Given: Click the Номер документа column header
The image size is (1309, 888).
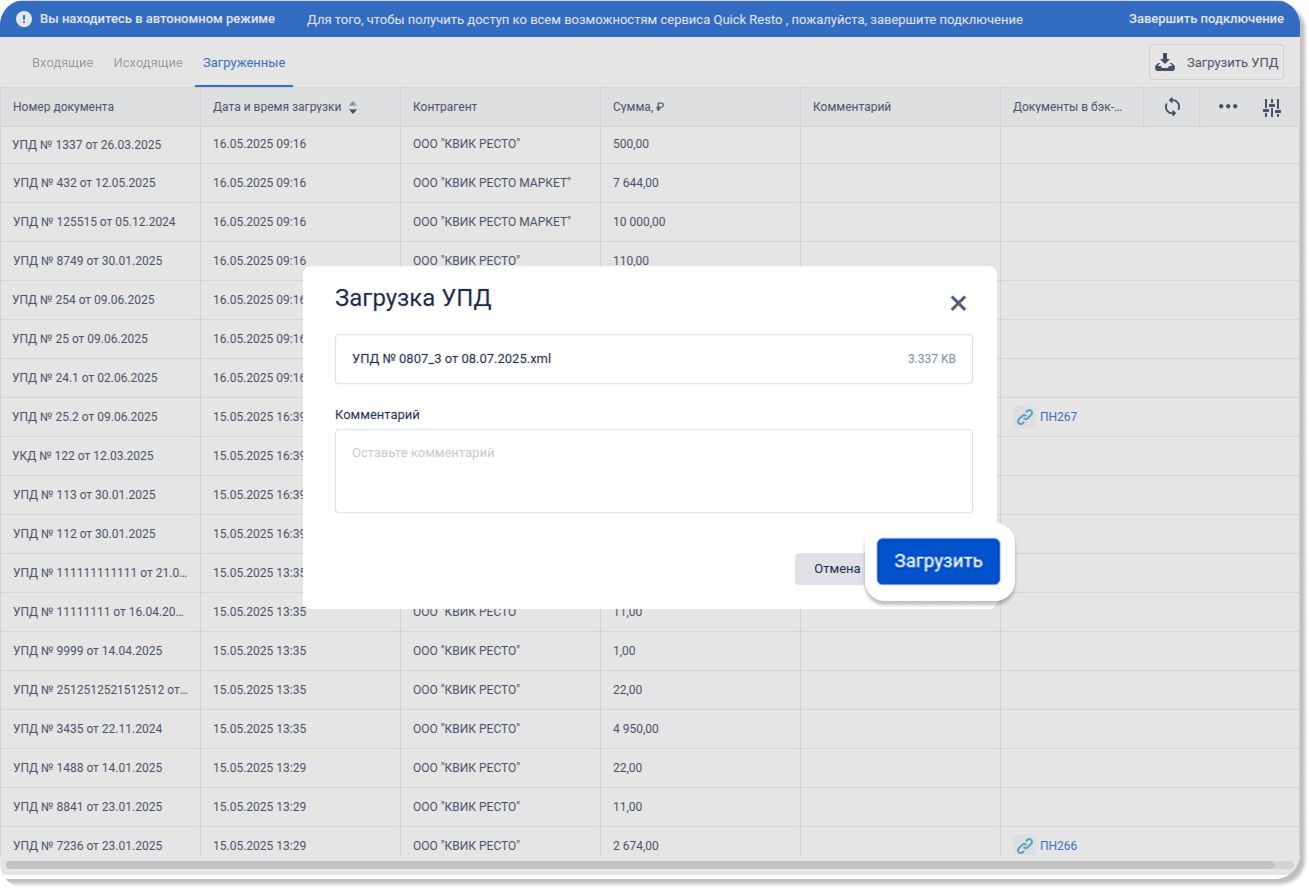Looking at the screenshot, I should 64,107.
